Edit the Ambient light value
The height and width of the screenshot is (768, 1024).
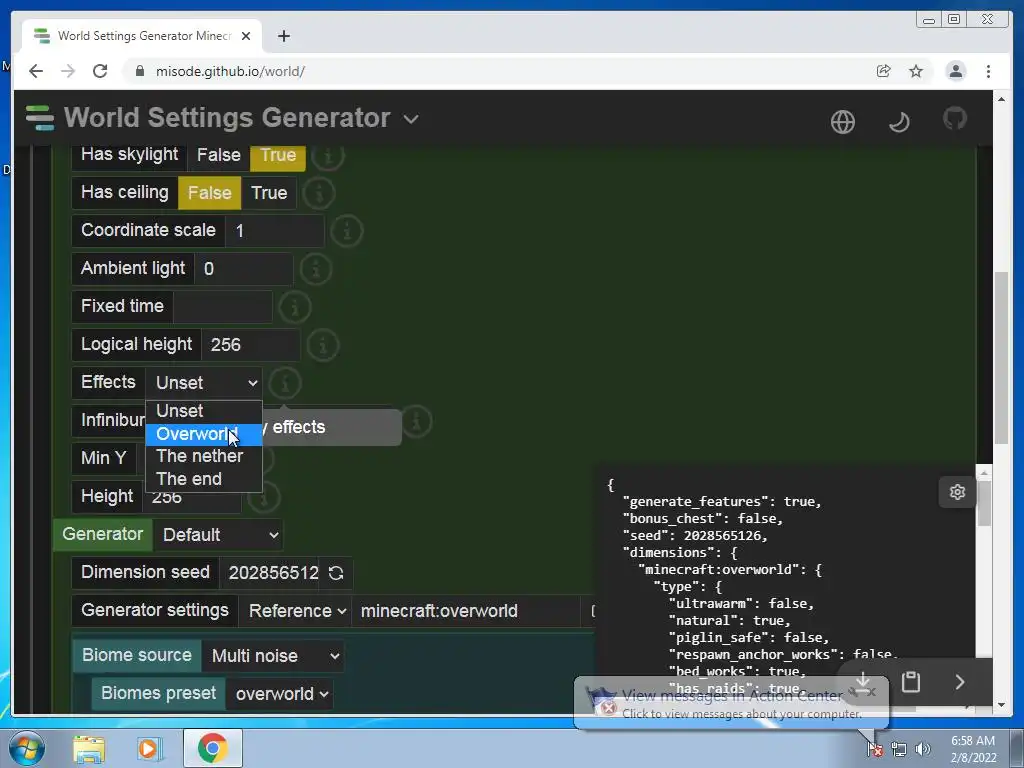coord(244,268)
